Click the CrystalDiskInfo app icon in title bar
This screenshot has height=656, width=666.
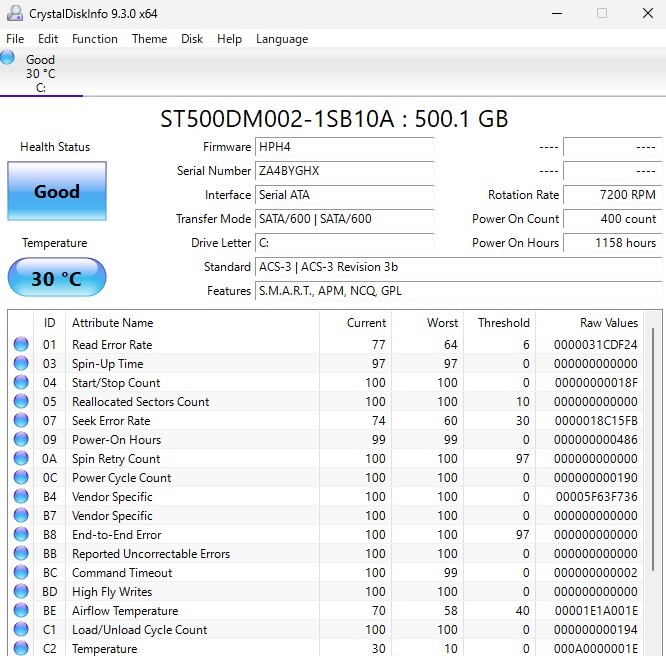[x=14, y=13]
